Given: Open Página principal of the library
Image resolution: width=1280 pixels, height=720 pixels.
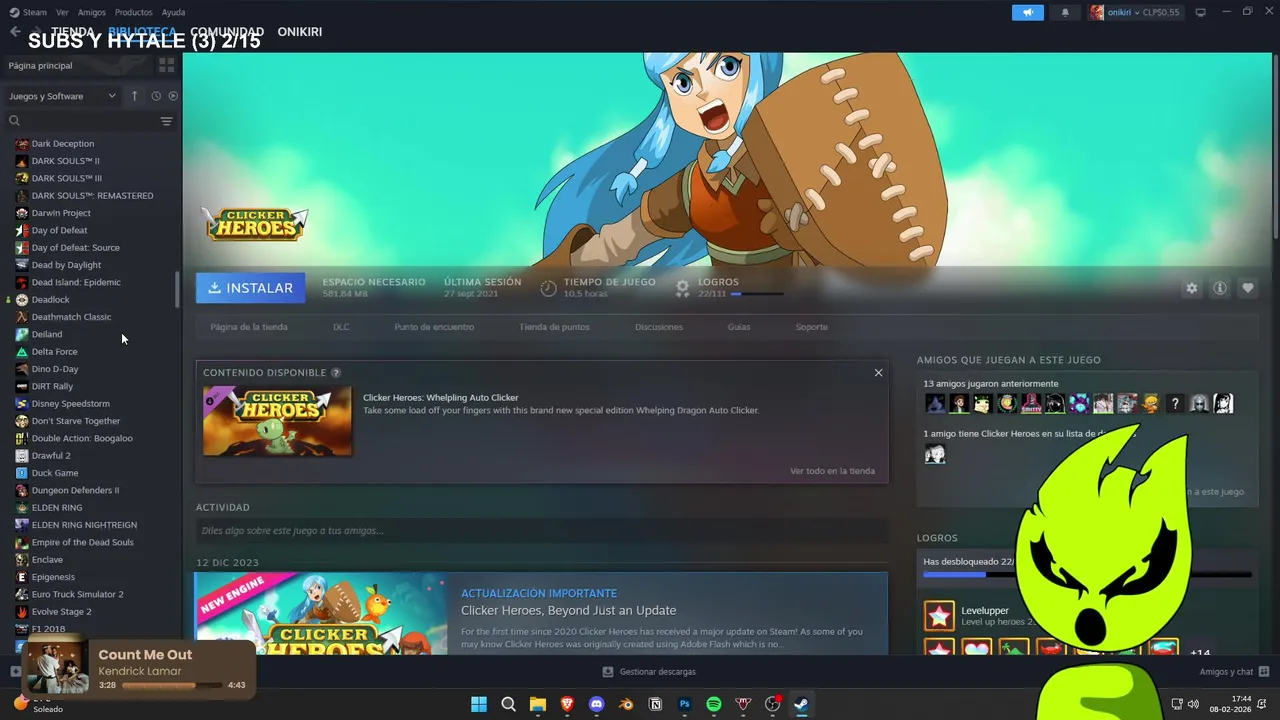Looking at the screenshot, I should [x=40, y=65].
